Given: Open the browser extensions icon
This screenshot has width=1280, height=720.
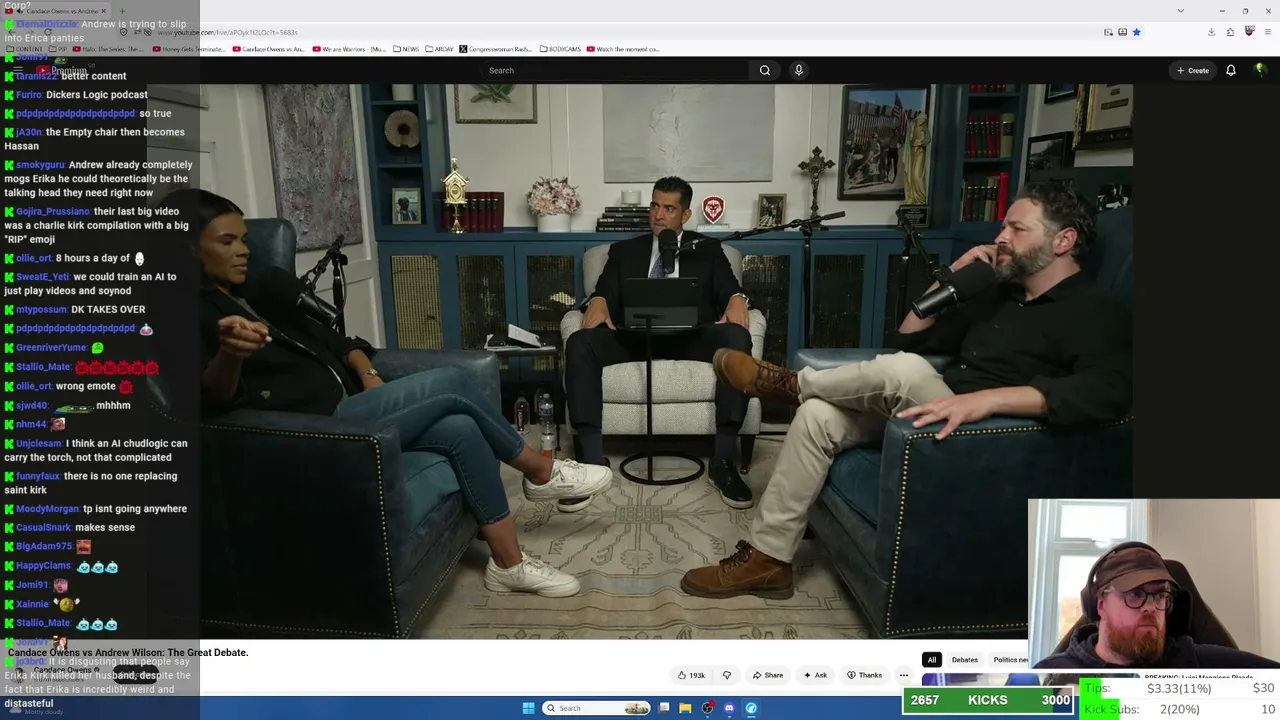Looking at the screenshot, I should pos(1230,32).
